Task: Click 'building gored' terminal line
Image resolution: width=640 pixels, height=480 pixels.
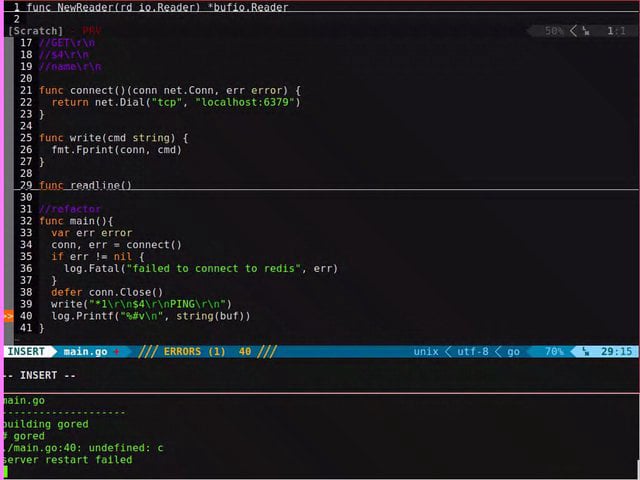Action: (45, 424)
